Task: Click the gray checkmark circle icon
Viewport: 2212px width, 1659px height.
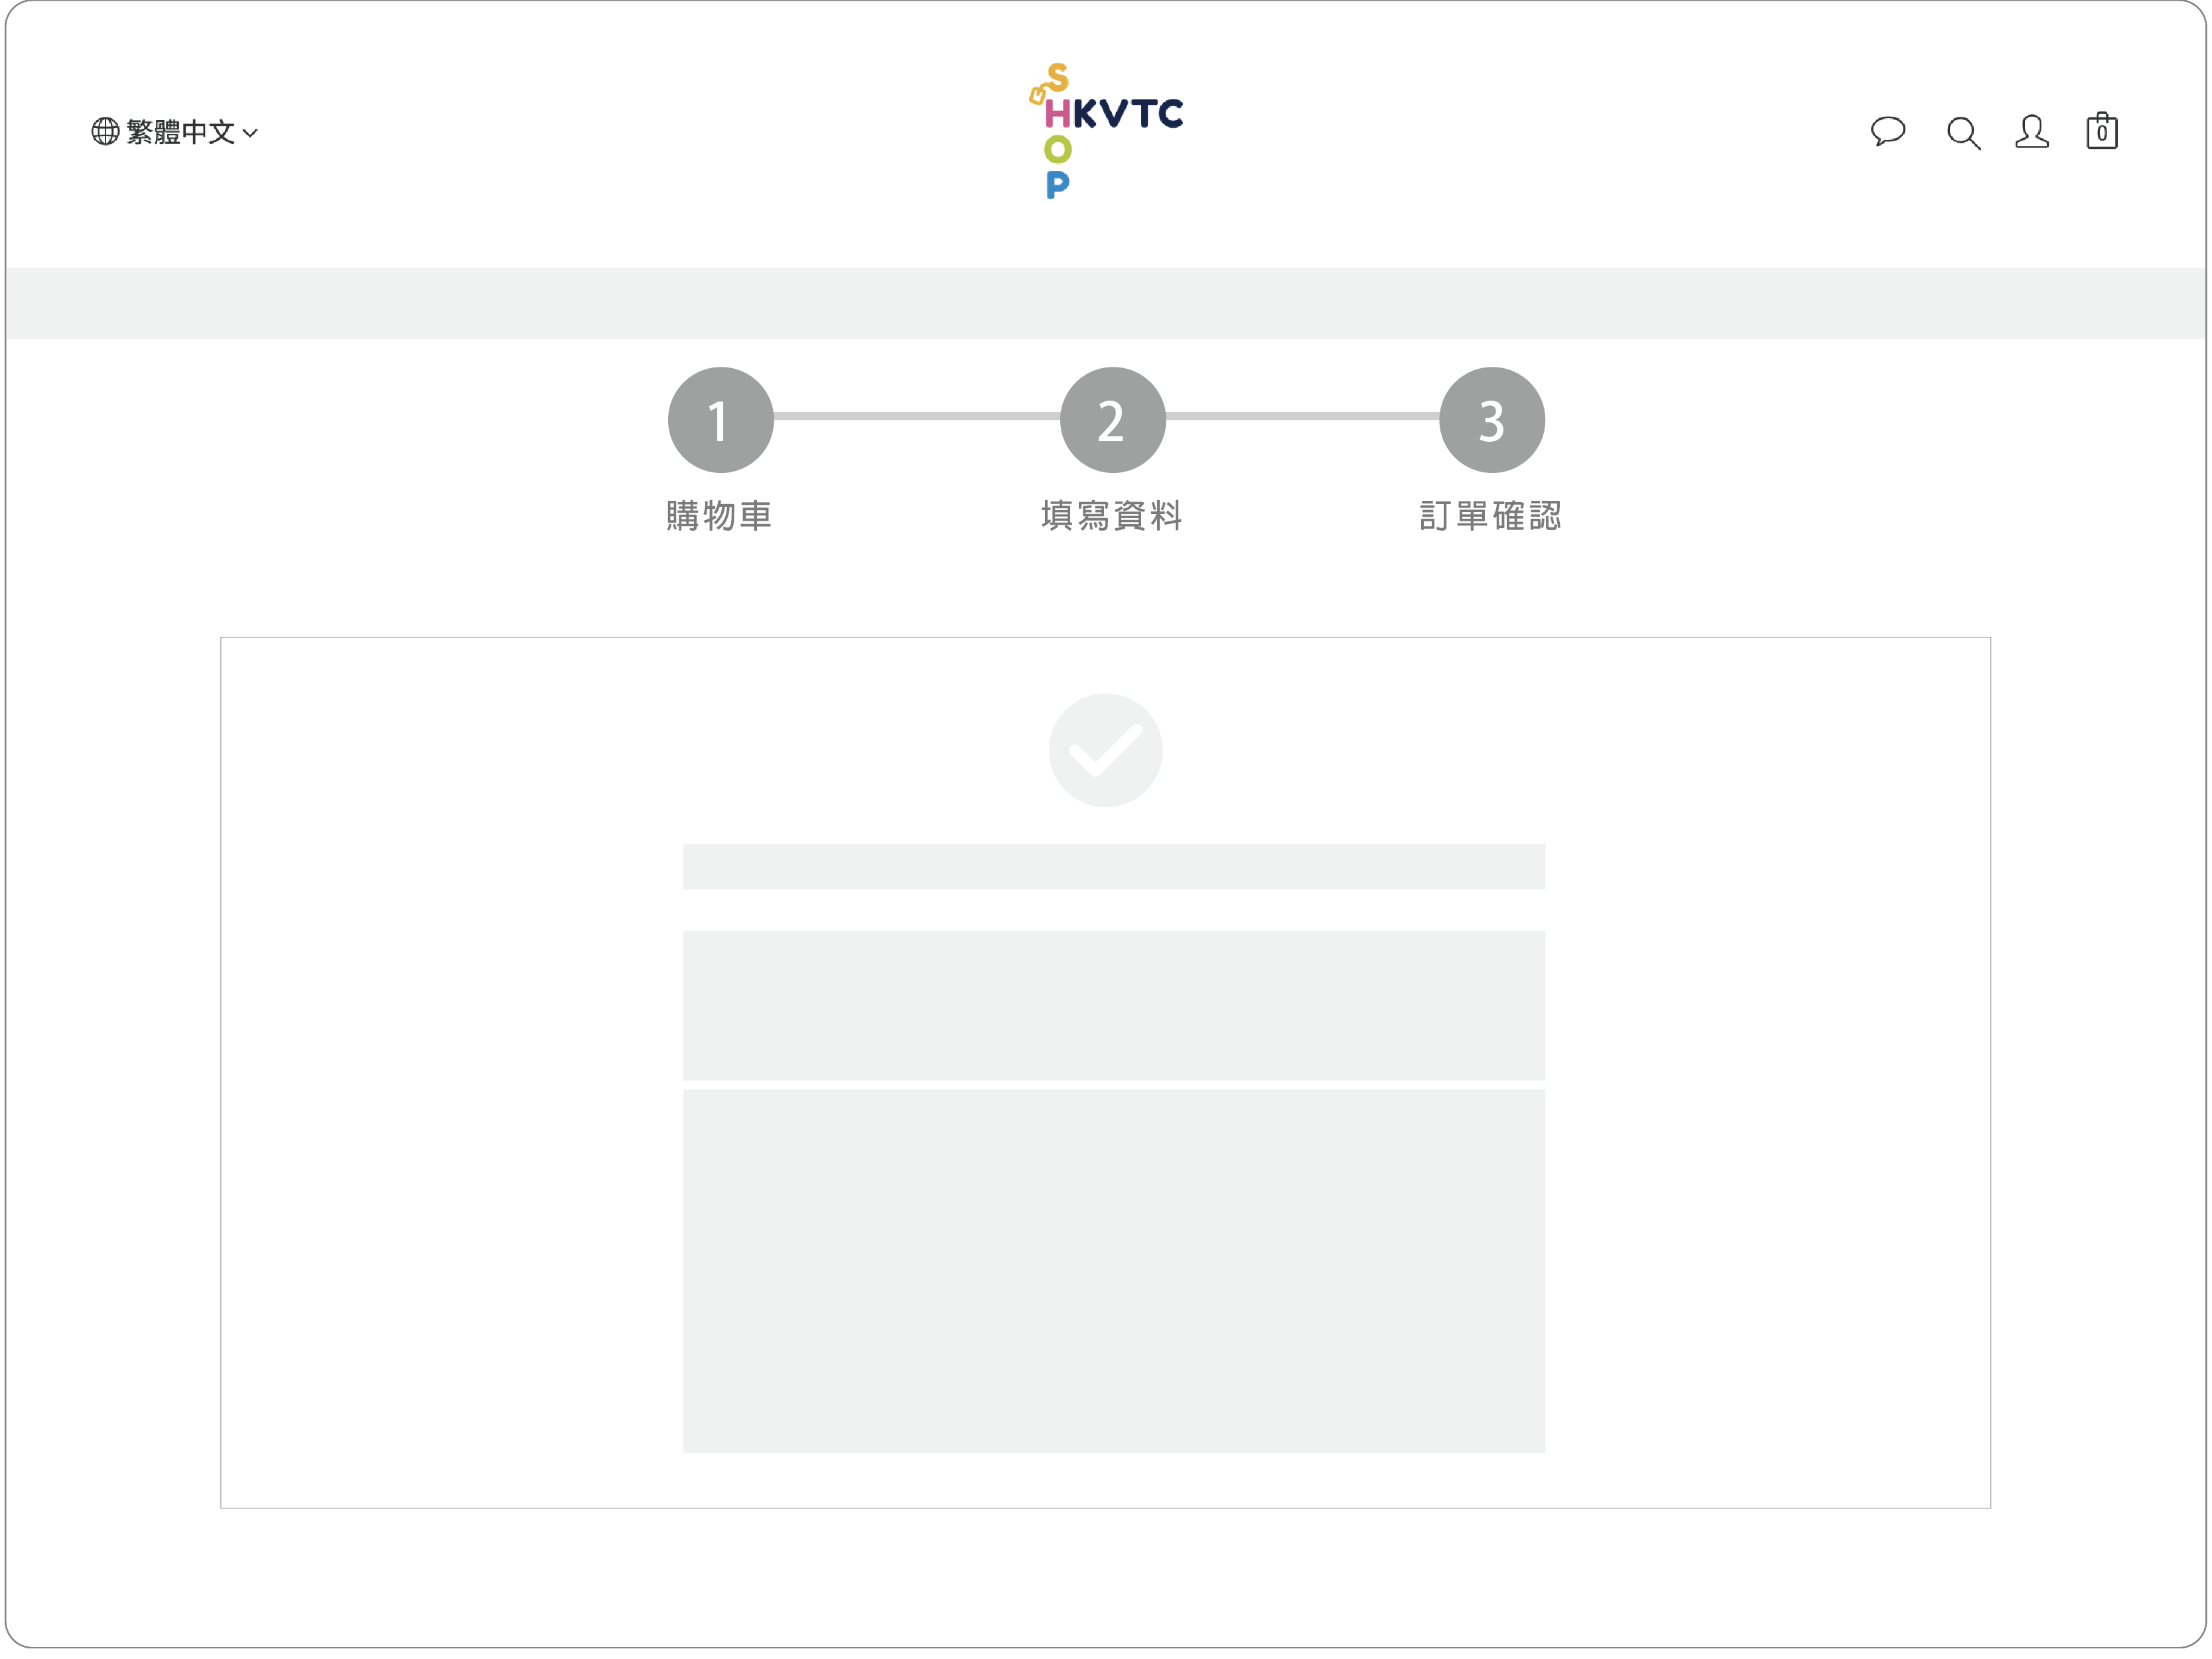Action: (x=1105, y=750)
